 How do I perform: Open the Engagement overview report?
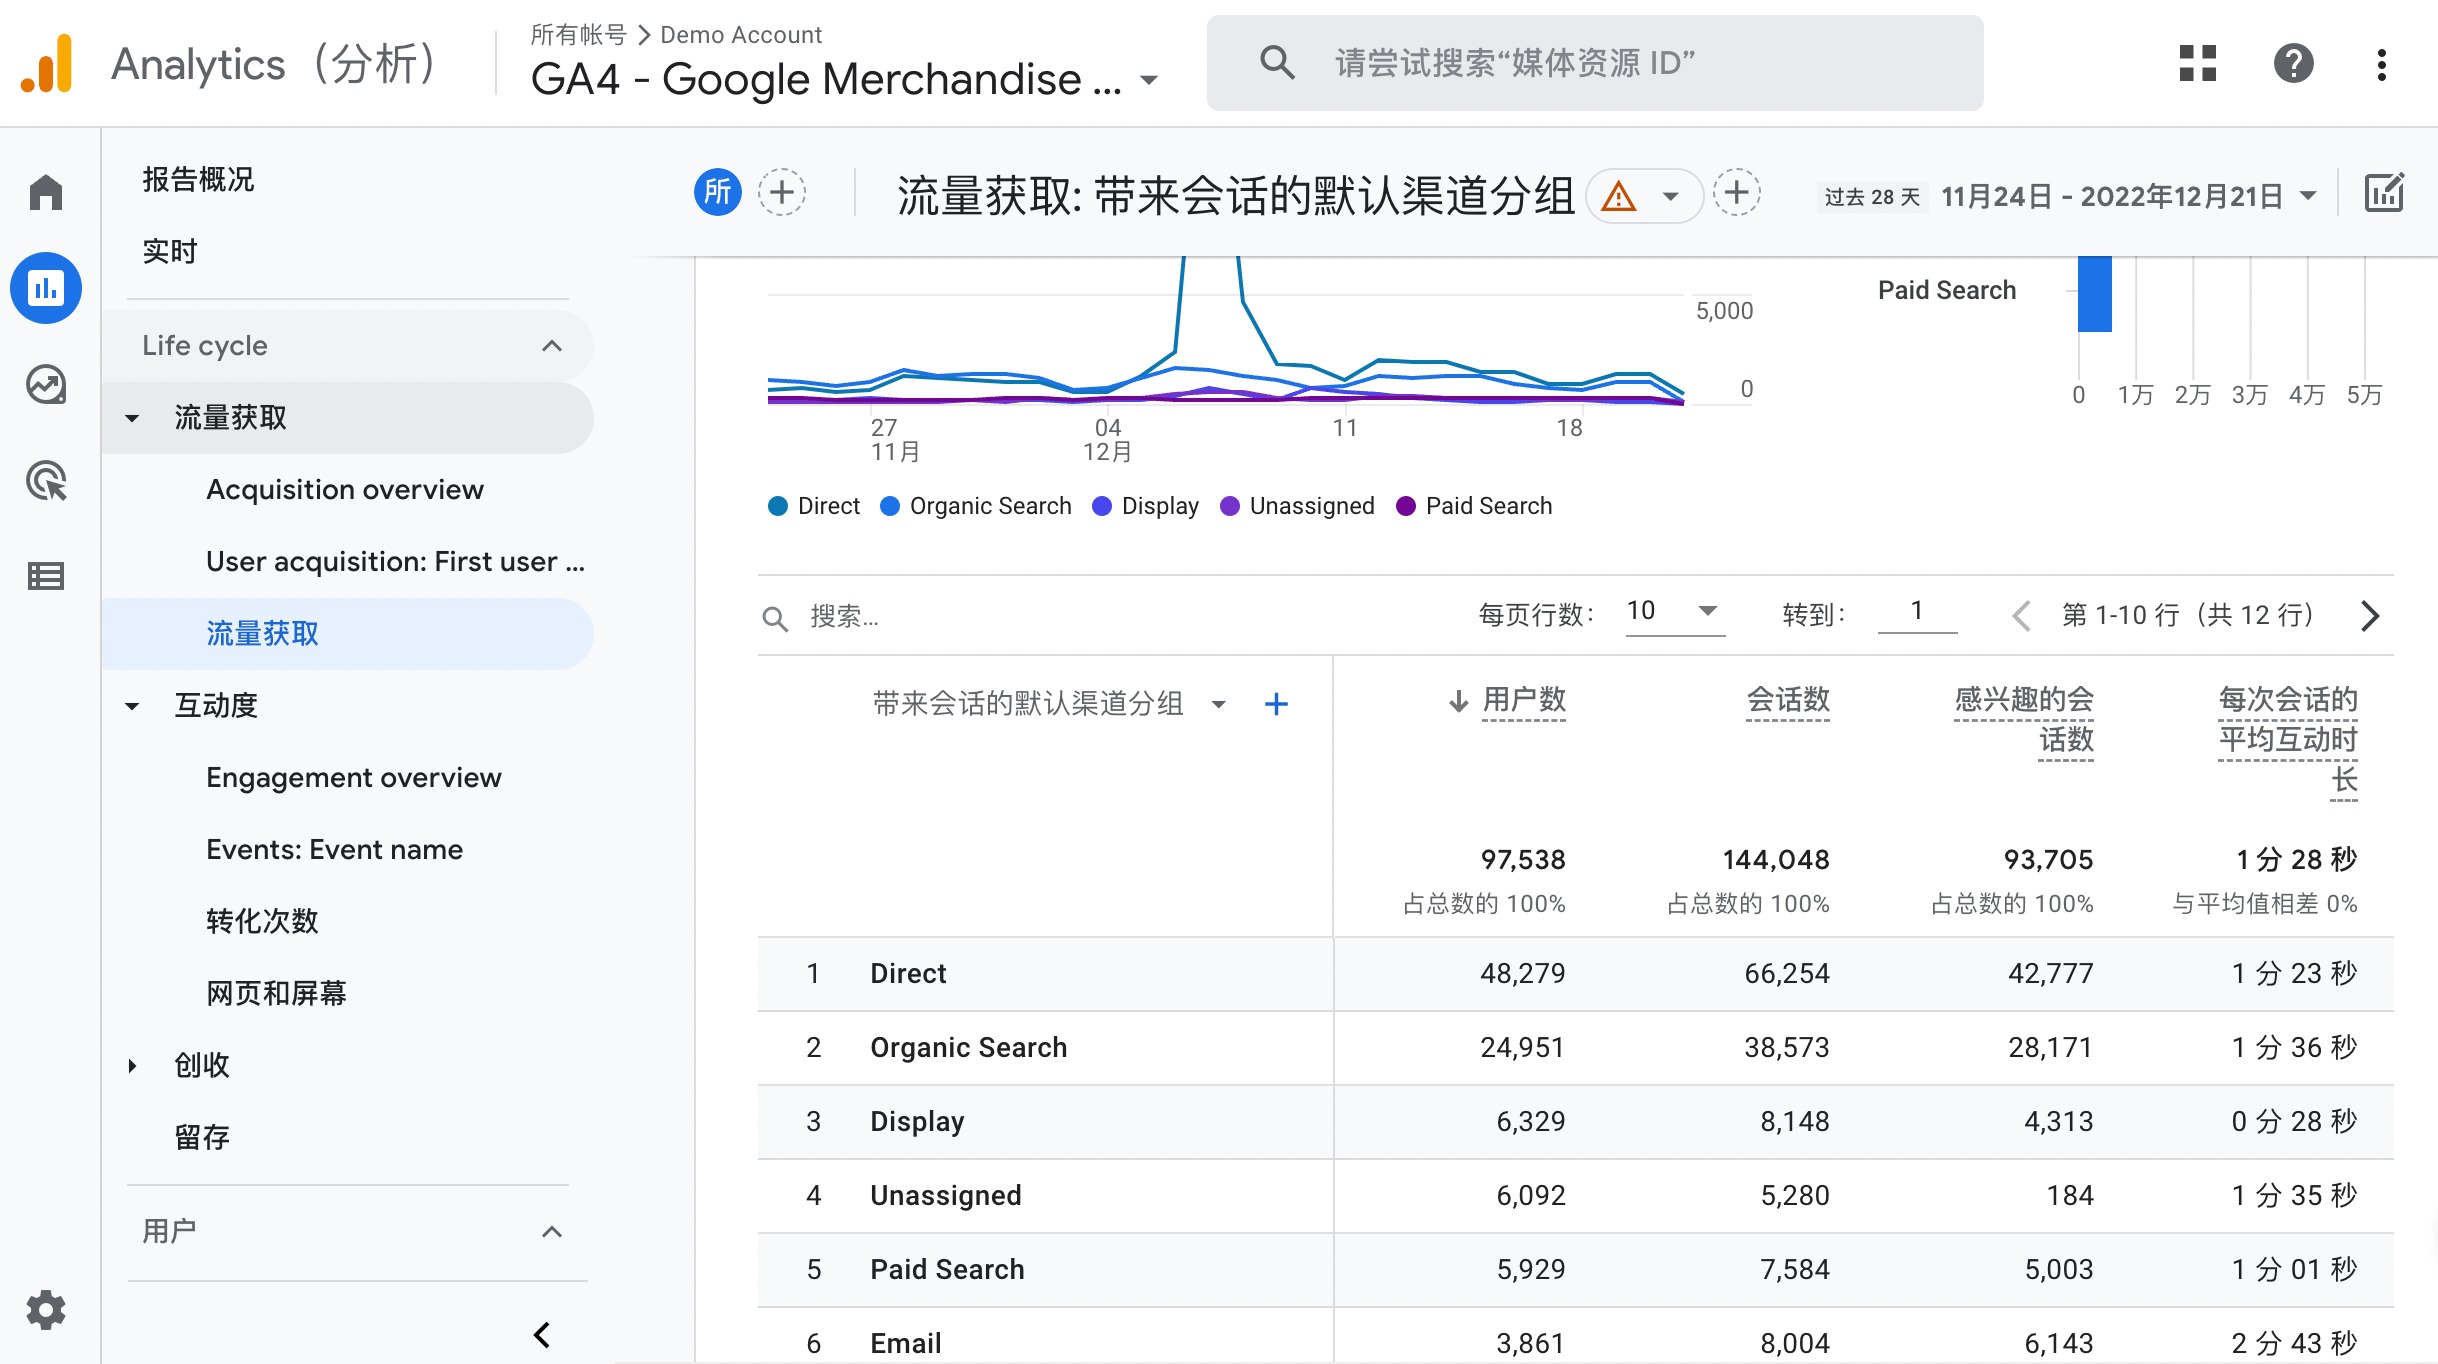[x=354, y=777]
